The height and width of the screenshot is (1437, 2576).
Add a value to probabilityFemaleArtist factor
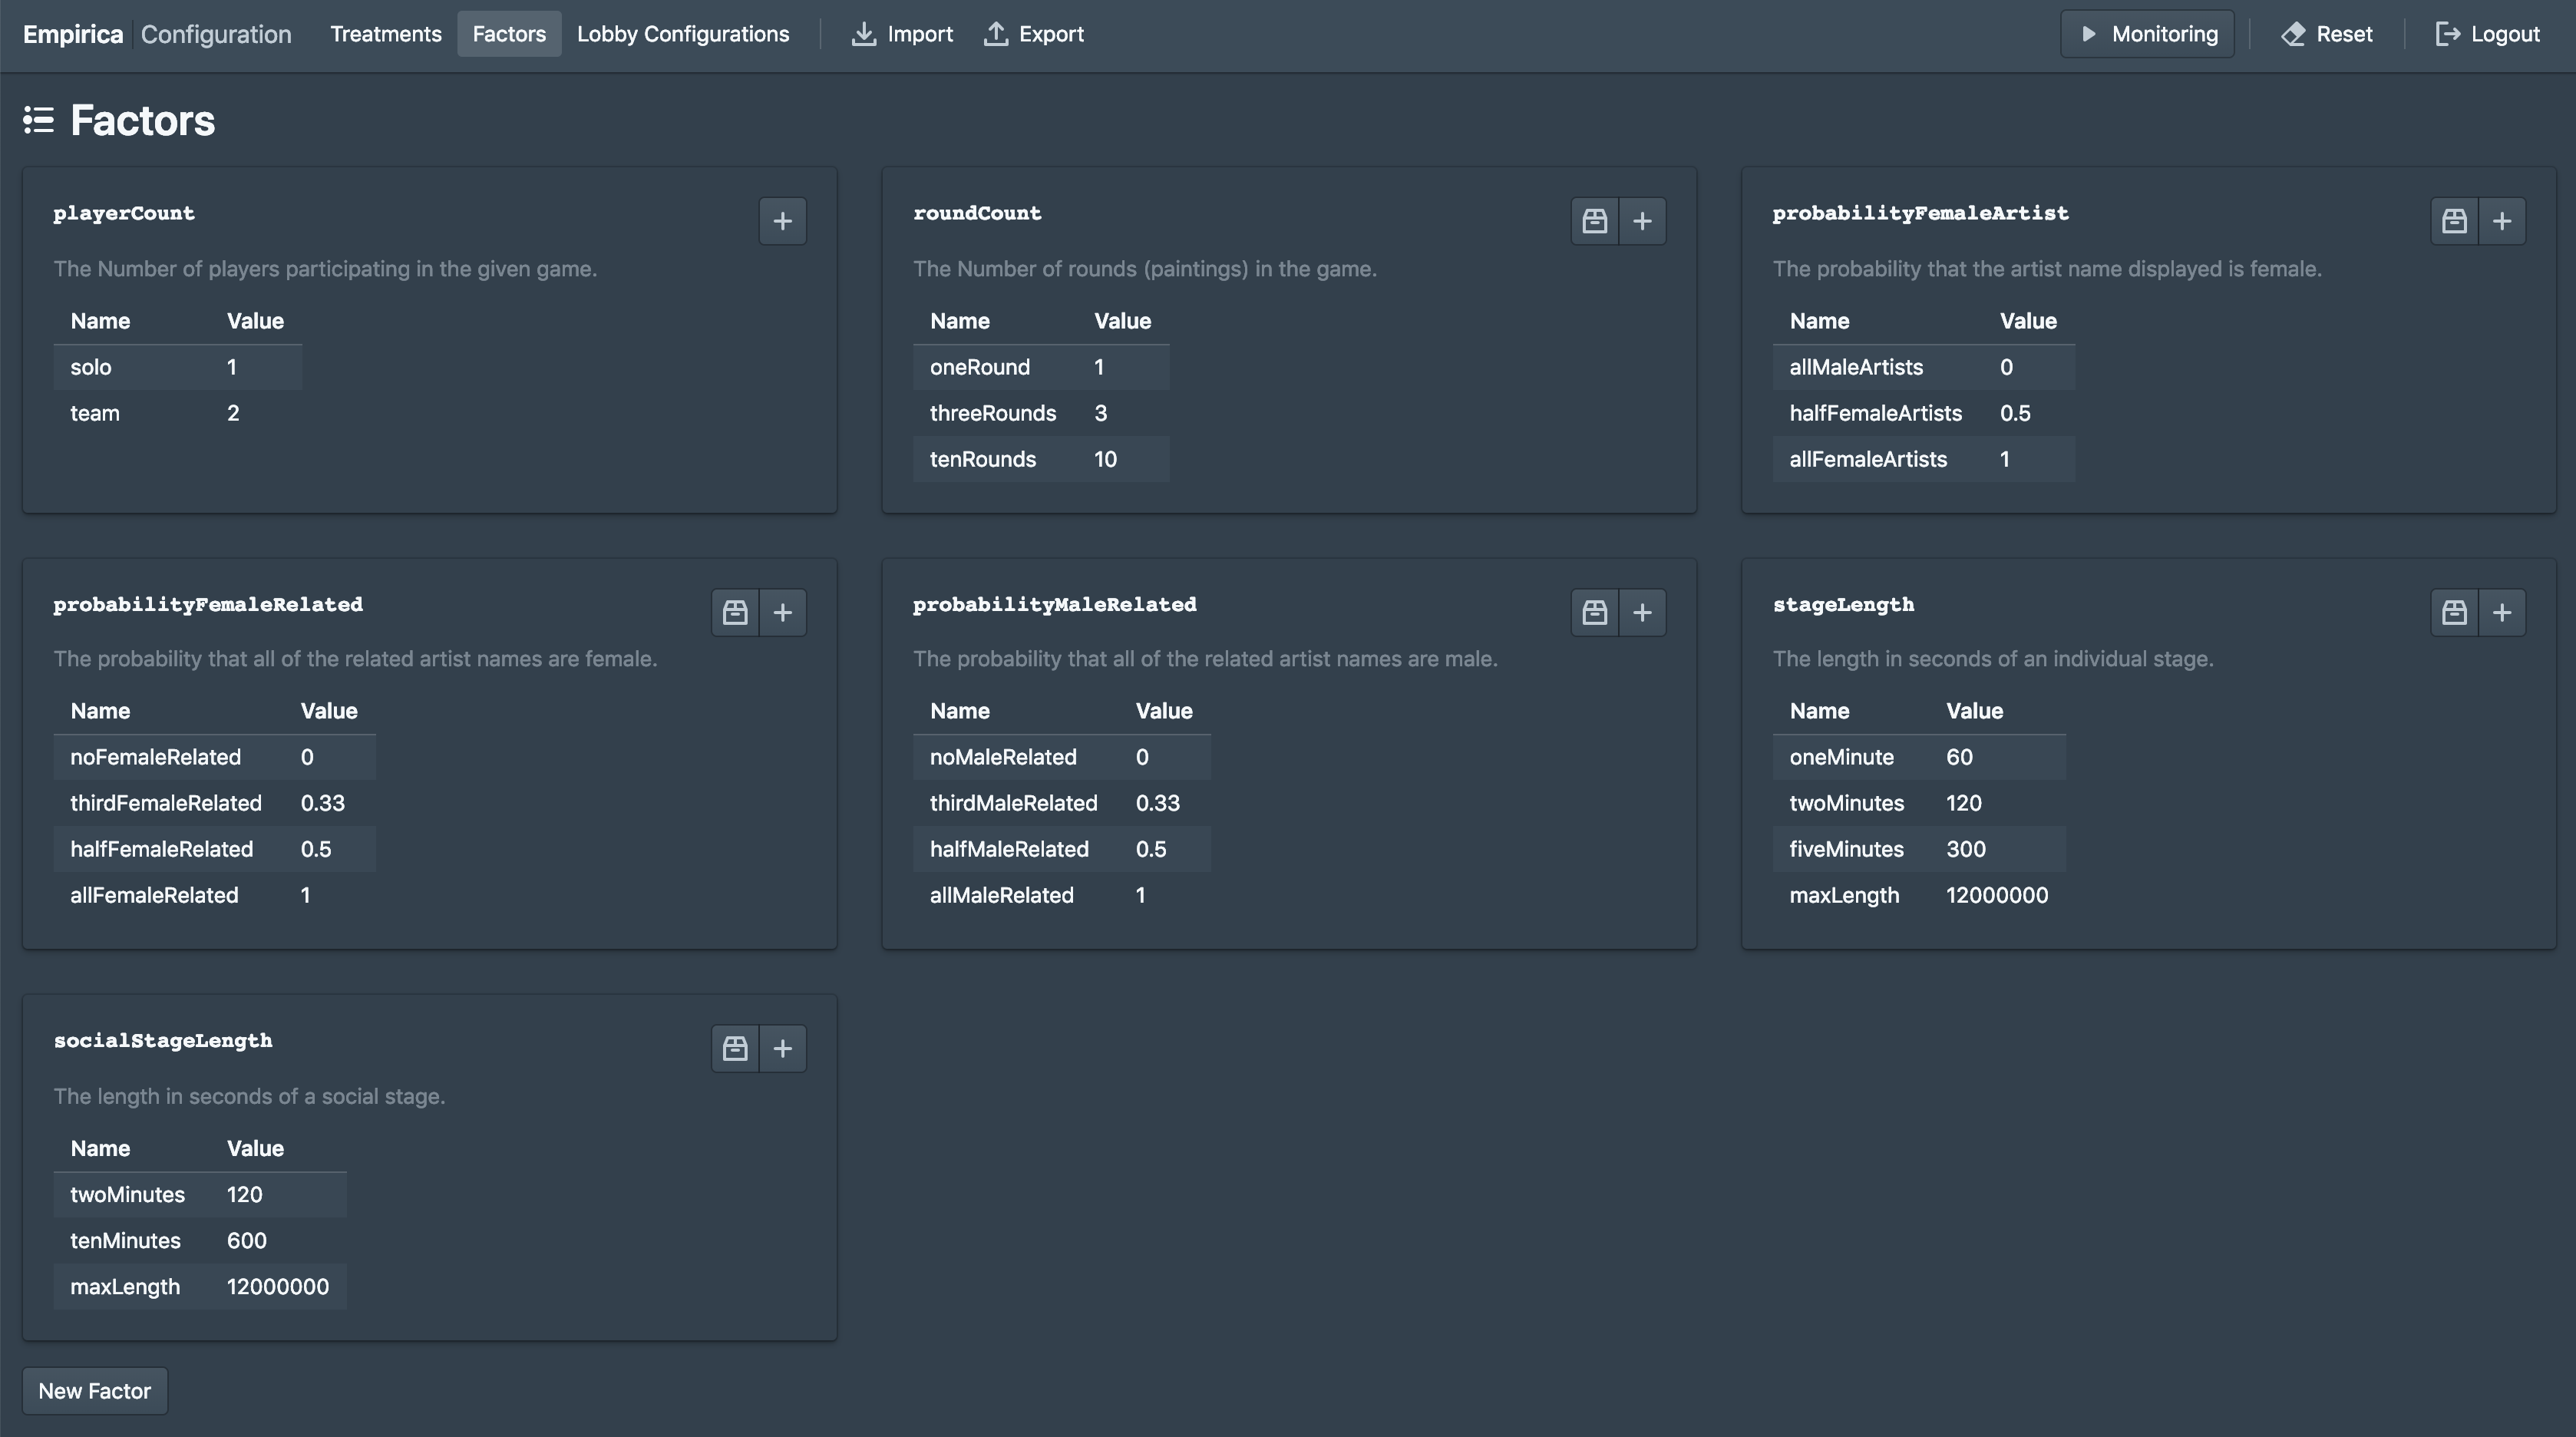pos(2502,221)
